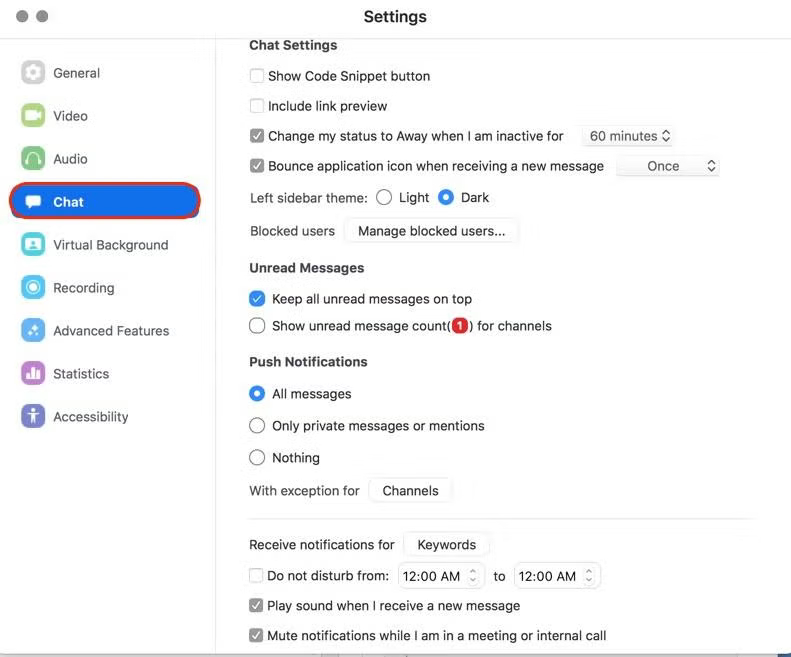Open the Statistics bar chart icon
The width and height of the screenshot is (791, 657).
(x=33, y=374)
